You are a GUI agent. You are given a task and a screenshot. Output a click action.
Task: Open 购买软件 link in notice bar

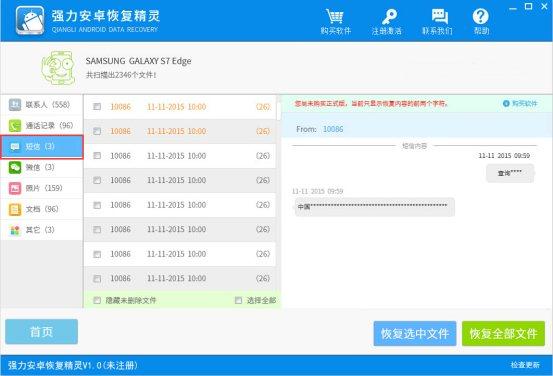(520, 103)
